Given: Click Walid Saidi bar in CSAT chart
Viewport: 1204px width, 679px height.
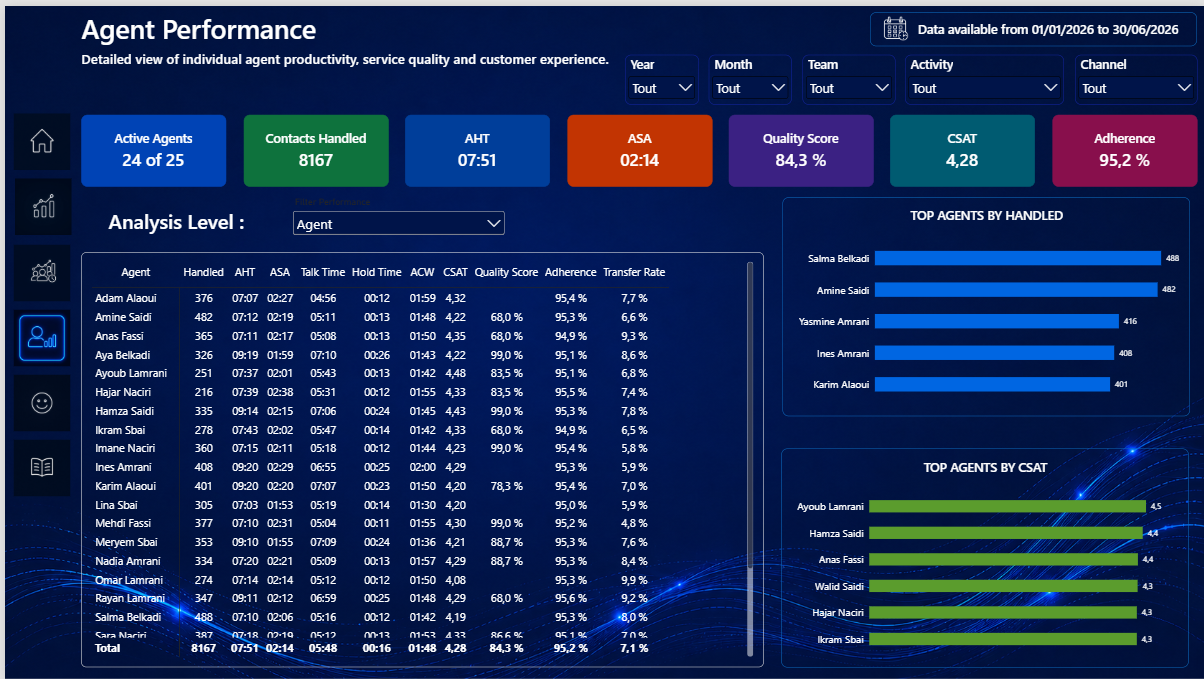Looking at the screenshot, I should coord(1004,586).
